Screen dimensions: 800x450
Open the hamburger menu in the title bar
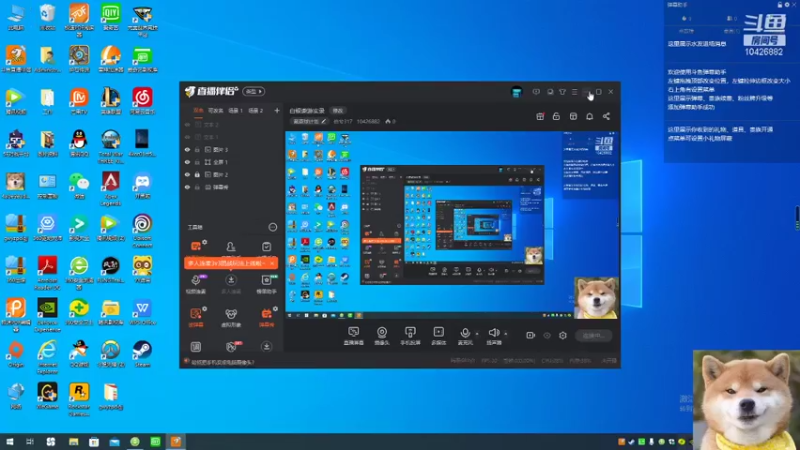(574, 92)
